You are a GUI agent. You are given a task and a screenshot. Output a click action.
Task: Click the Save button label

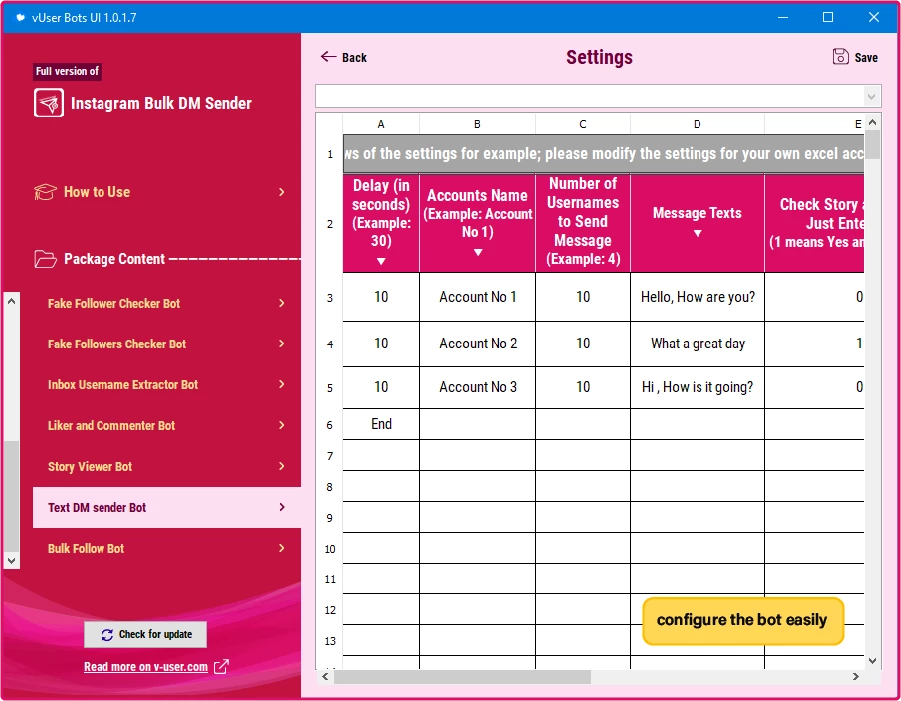[866, 57]
